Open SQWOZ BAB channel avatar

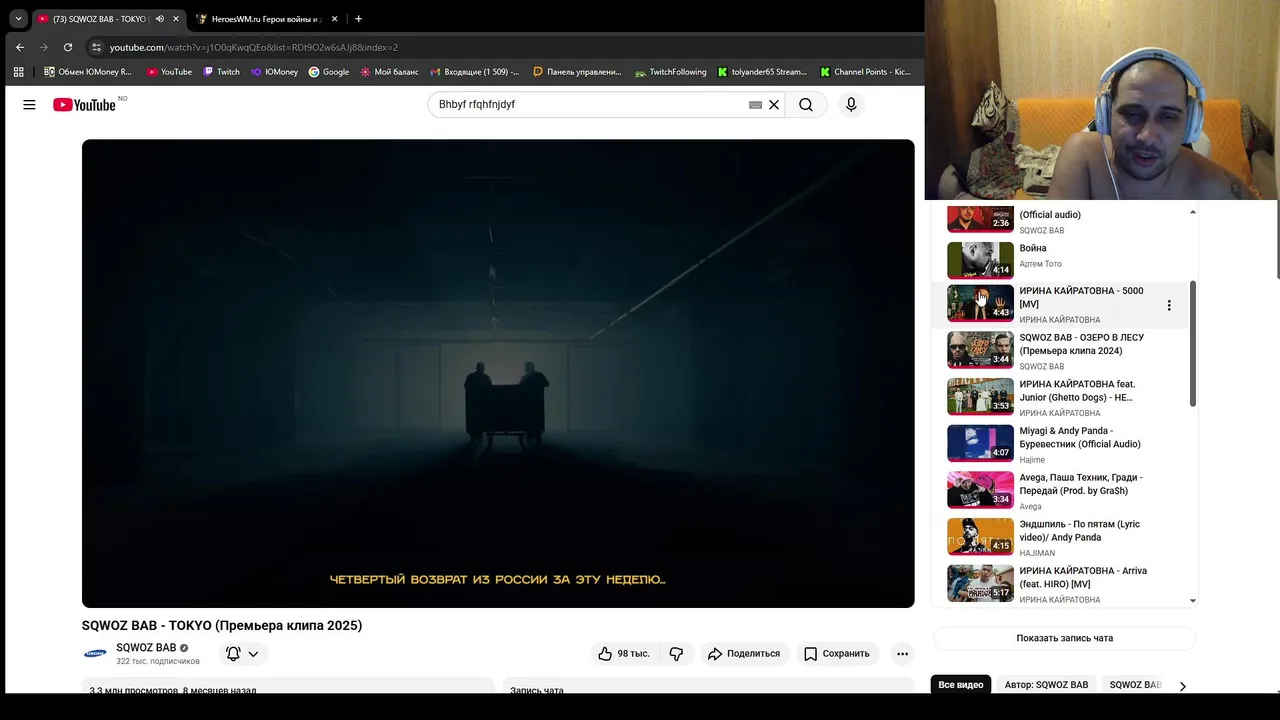click(x=95, y=654)
